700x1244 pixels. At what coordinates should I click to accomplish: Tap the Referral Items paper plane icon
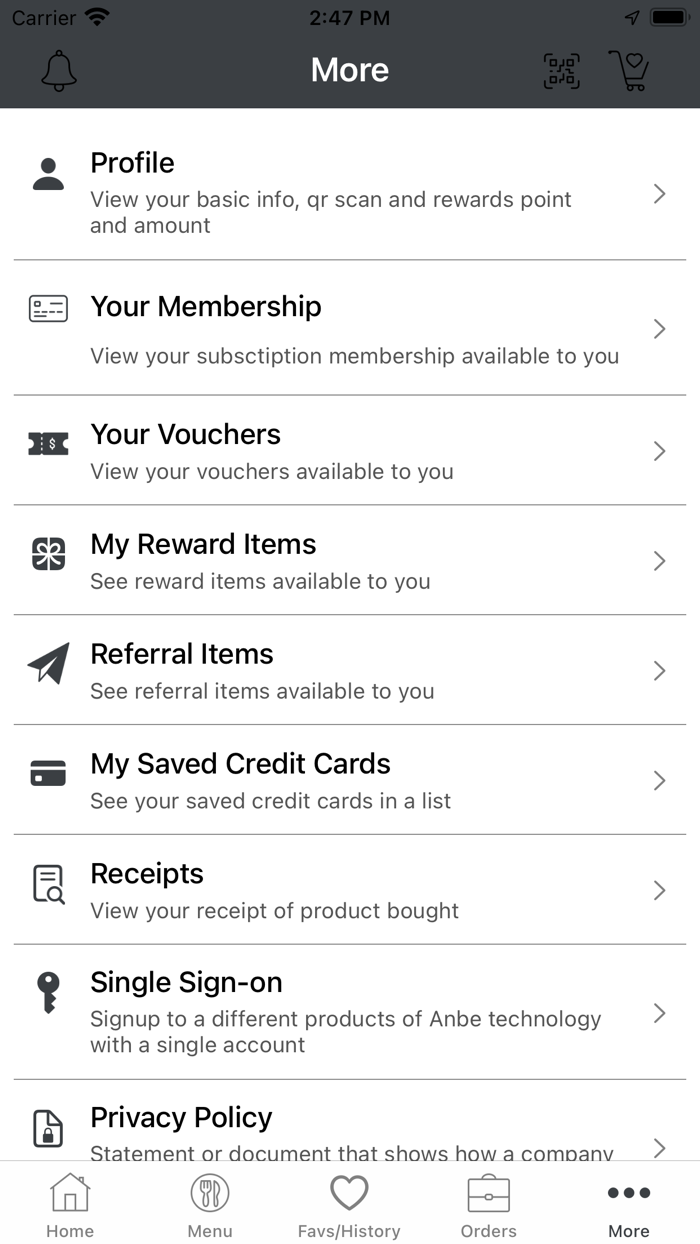pyautogui.click(x=48, y=663)
